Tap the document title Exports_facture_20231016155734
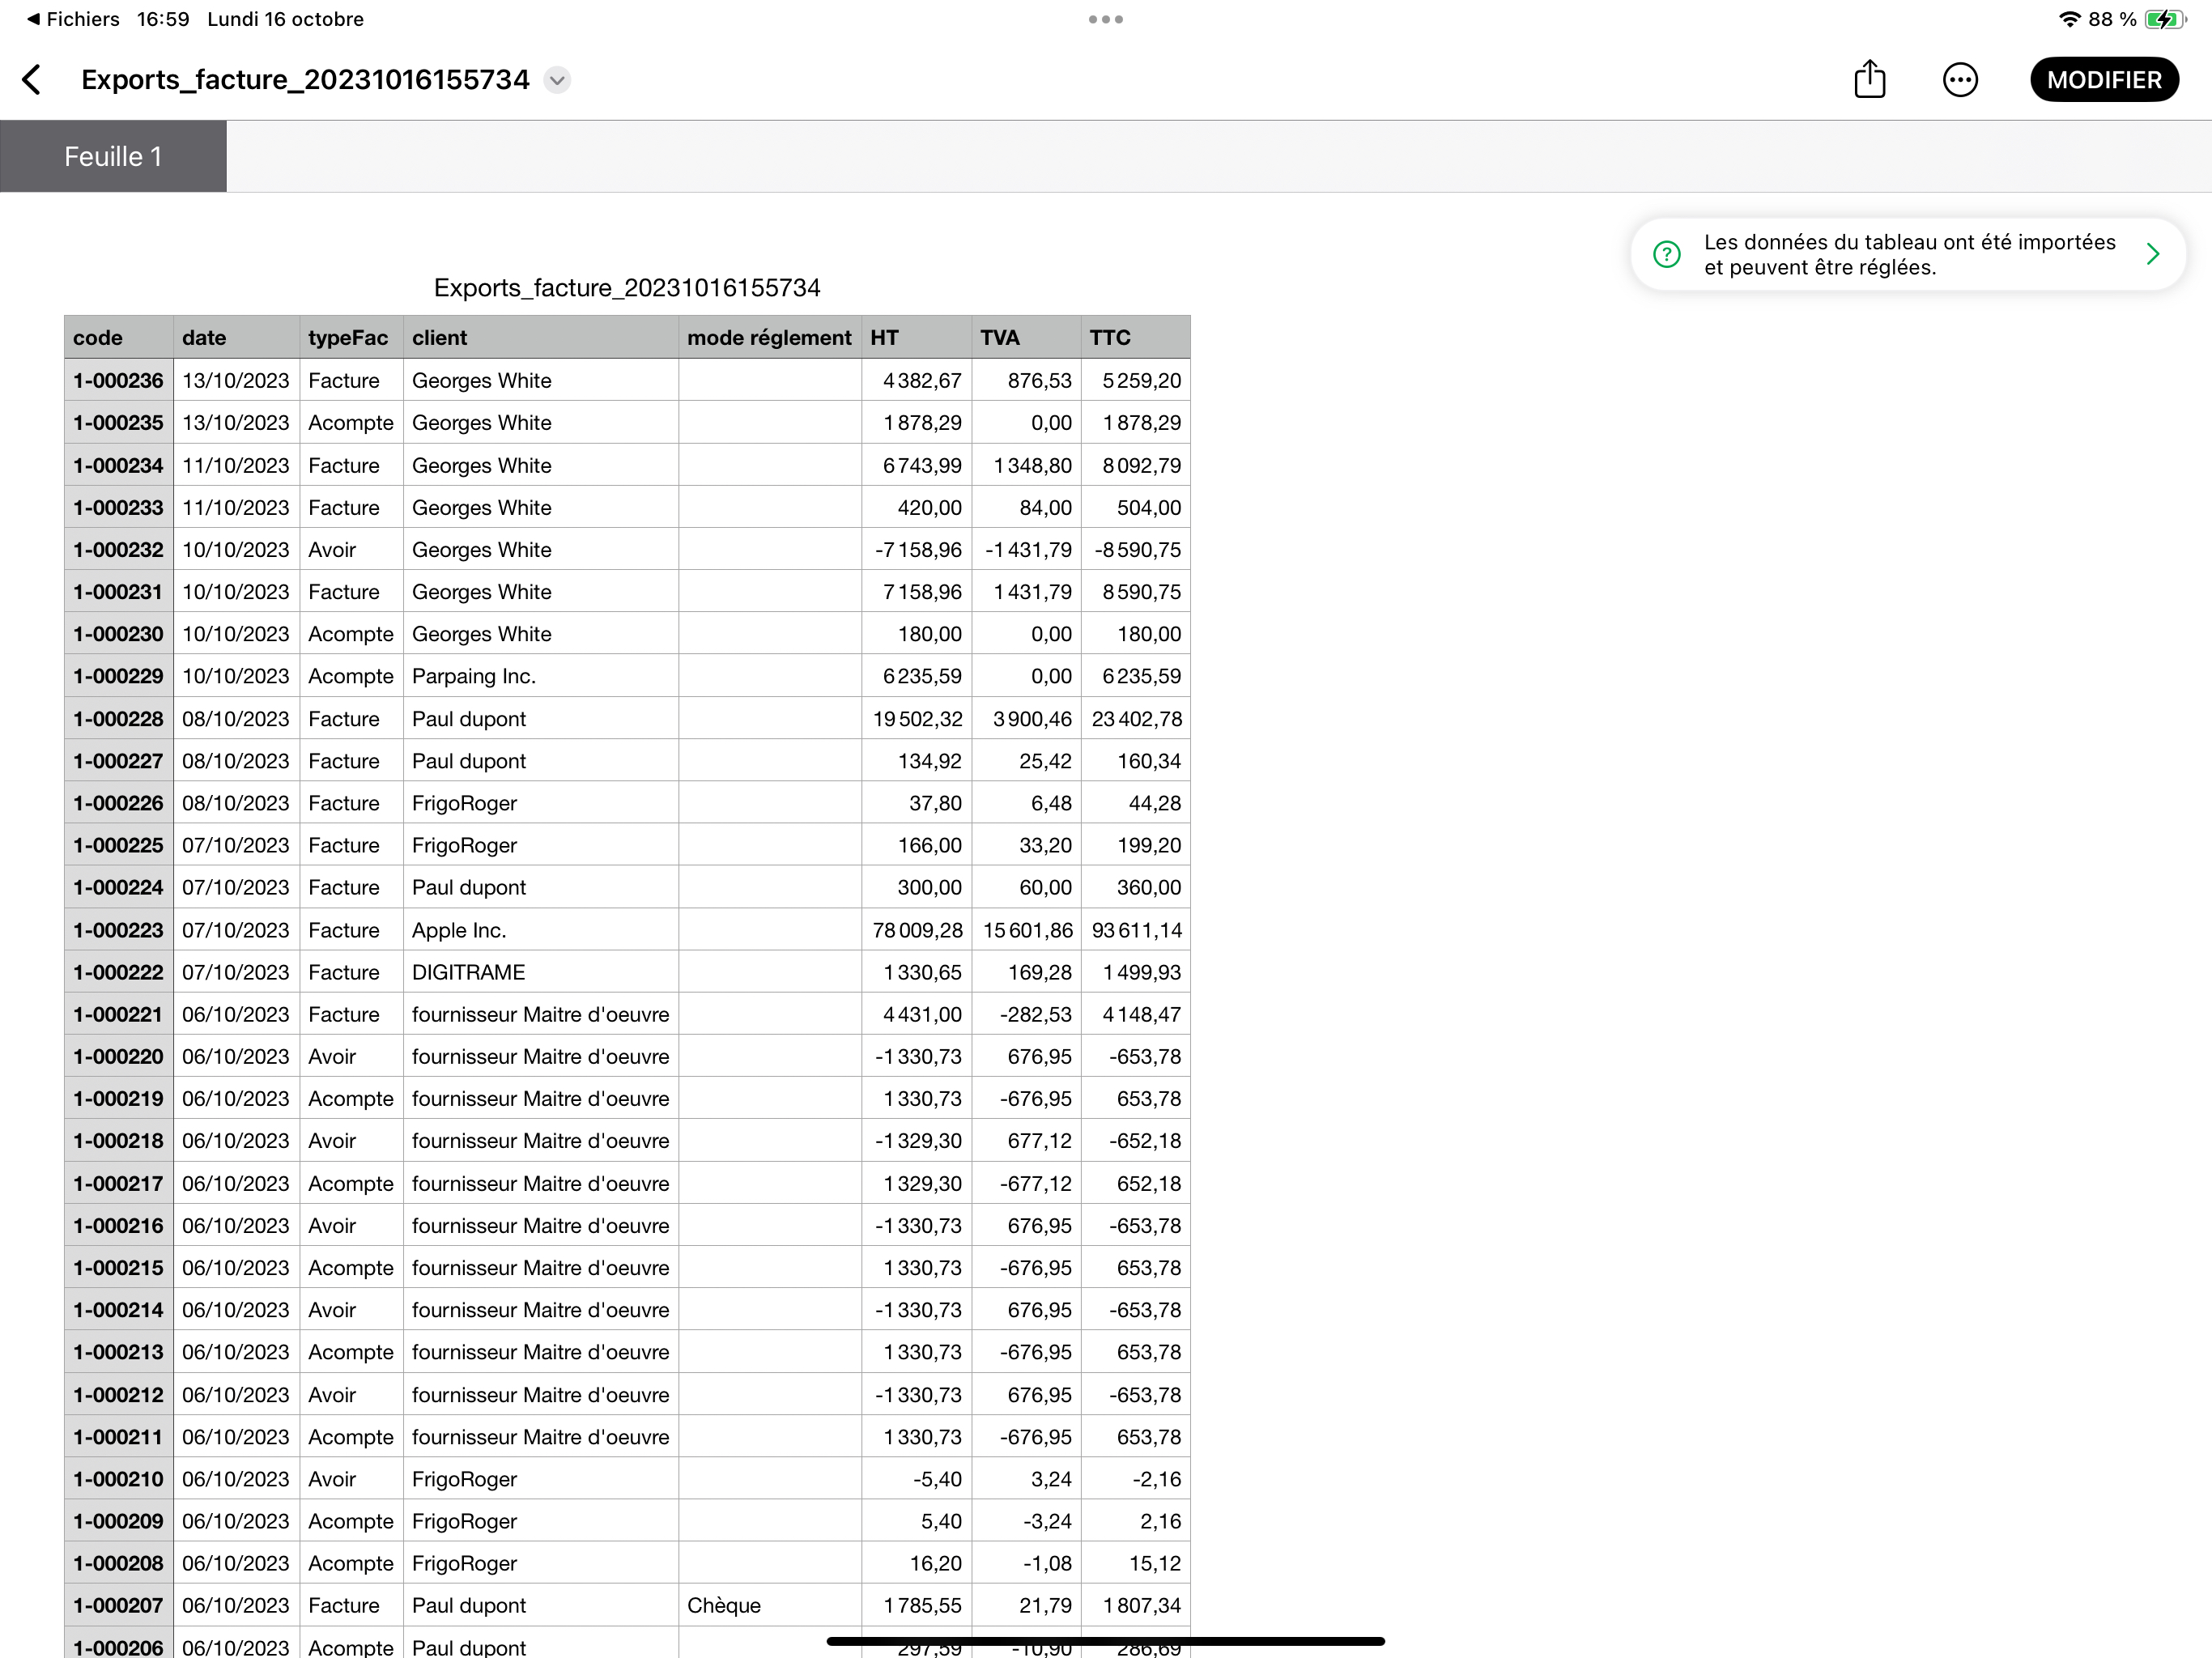Screen dimensions: 2212x1658 305,80
